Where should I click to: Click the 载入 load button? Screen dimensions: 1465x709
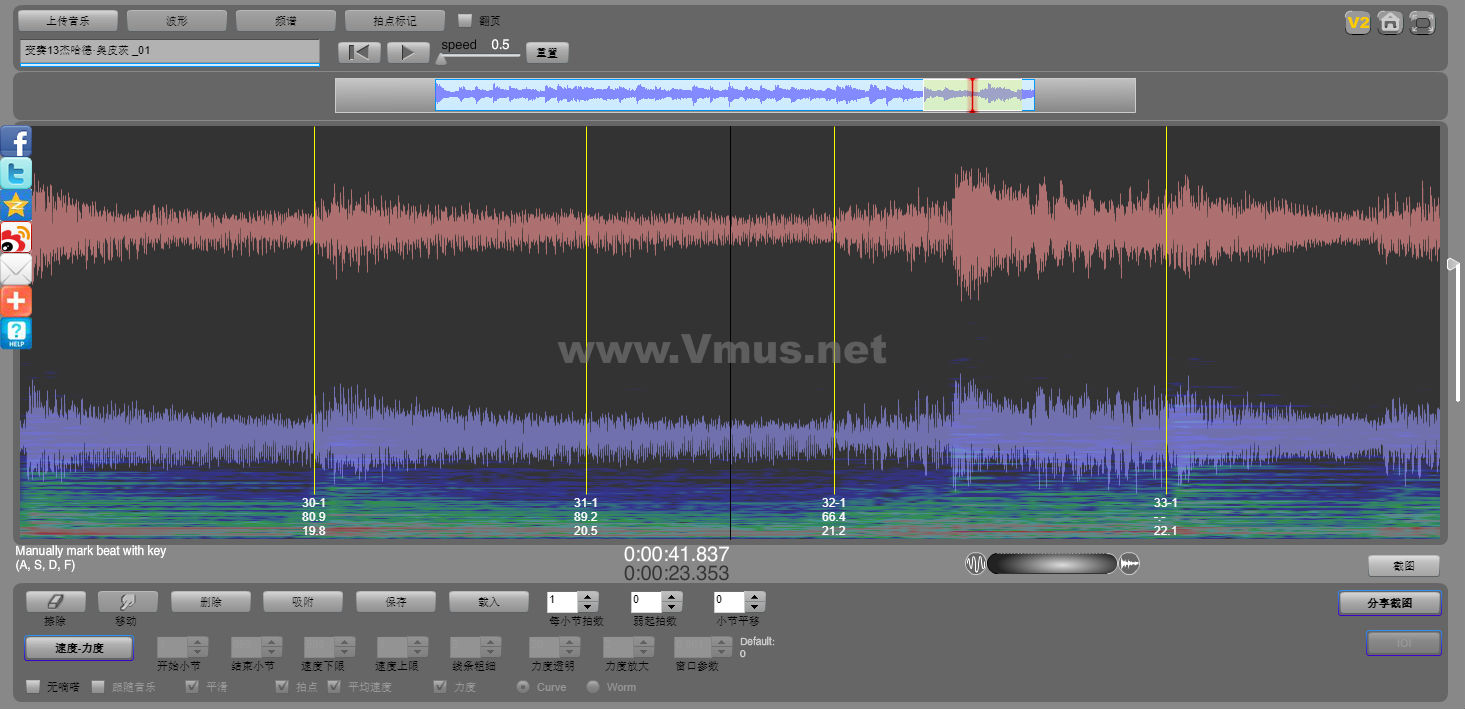tap(489, 602)
